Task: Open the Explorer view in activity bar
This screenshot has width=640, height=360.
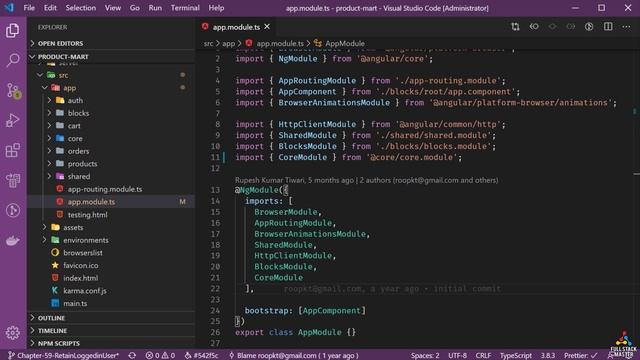Action: coord(13,30)
